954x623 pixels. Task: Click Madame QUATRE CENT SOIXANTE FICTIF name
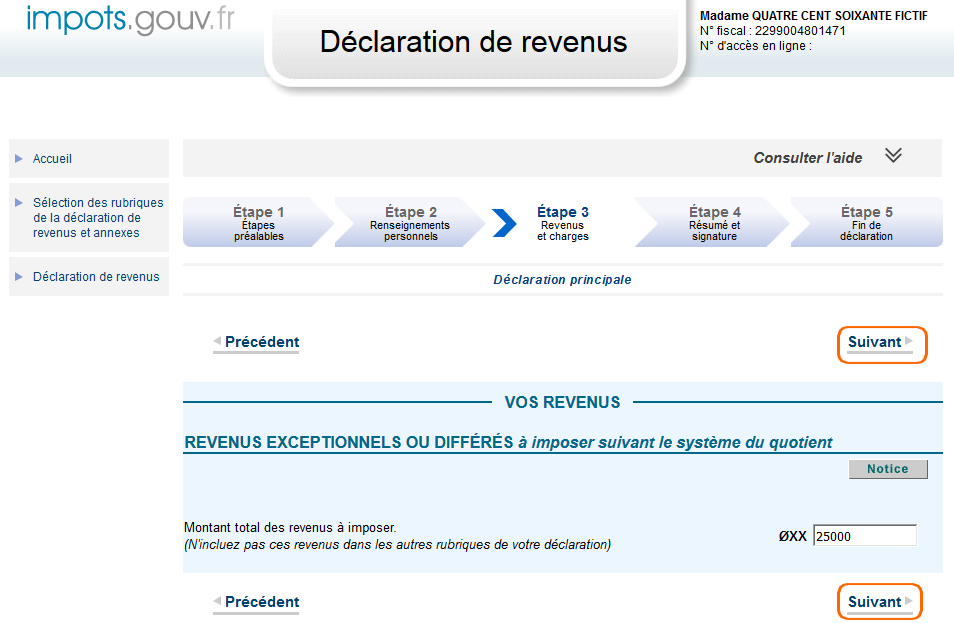813,16
